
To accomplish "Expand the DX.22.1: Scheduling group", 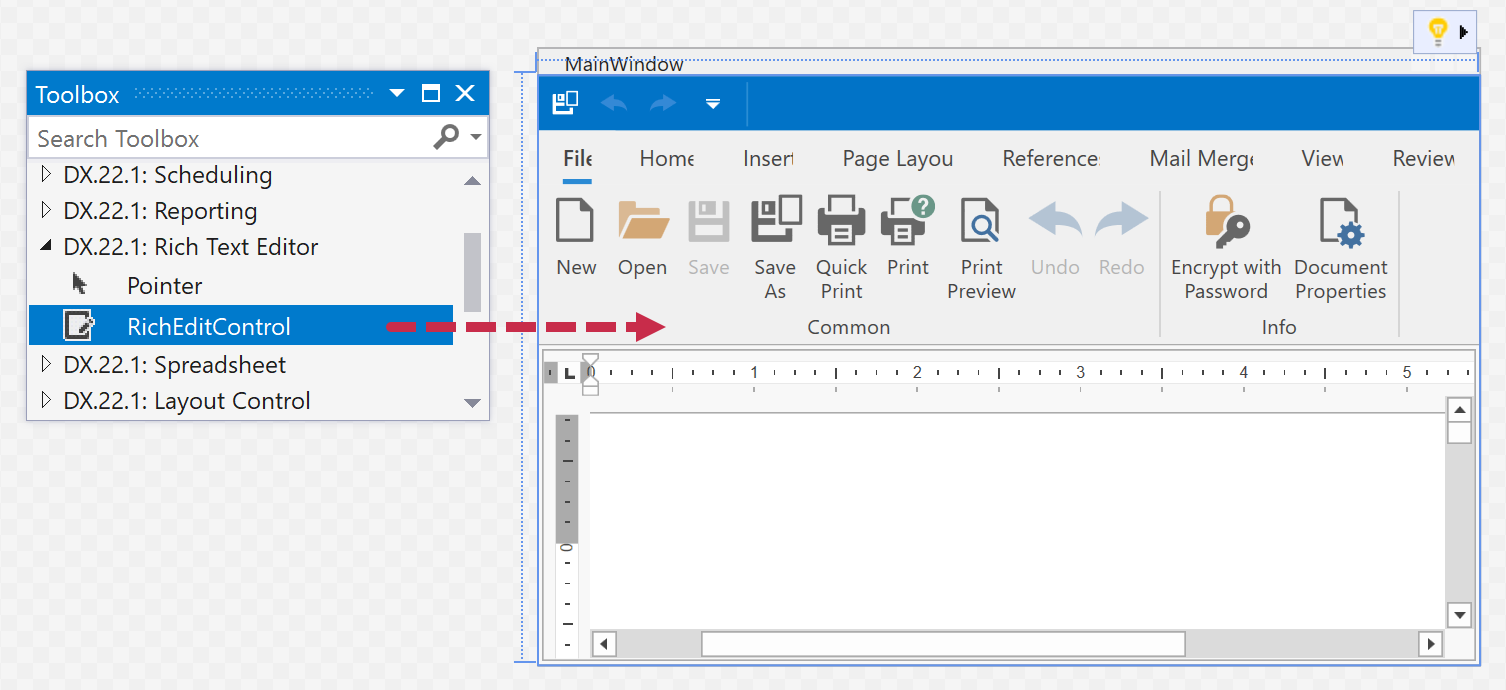I will [45, 175].
